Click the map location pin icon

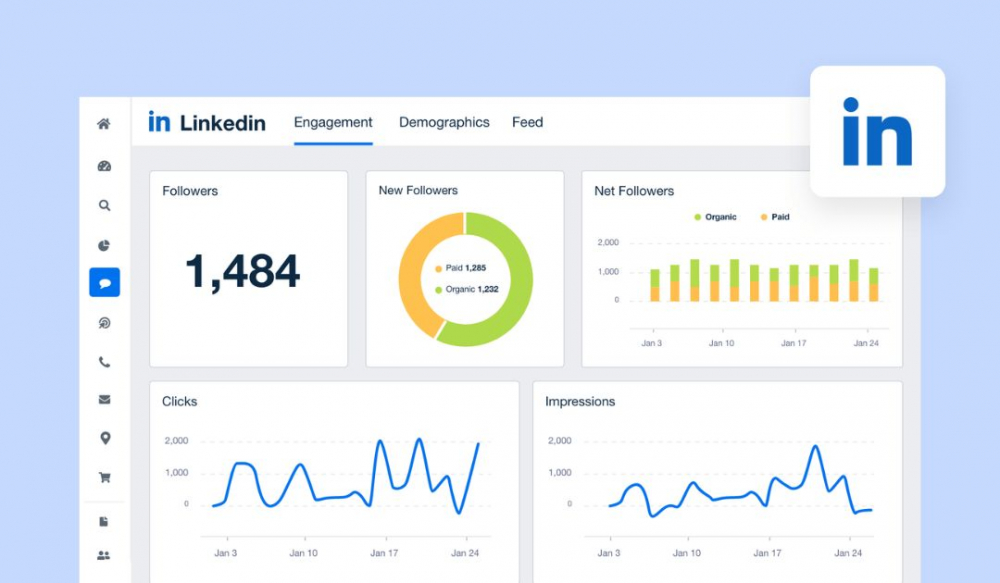coord(105,438)
